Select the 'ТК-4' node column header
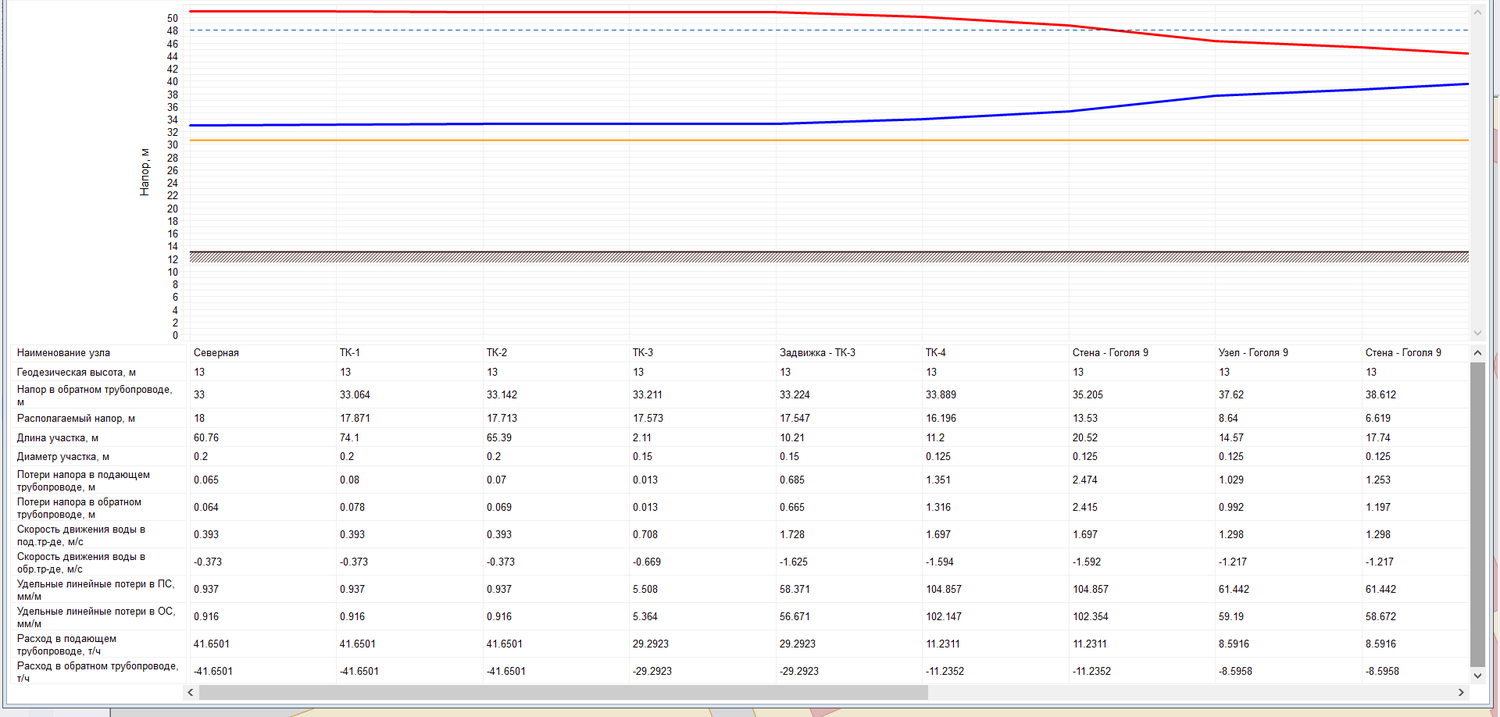The width and height of the screenshot is (1500, 717). tap(936, 353)
